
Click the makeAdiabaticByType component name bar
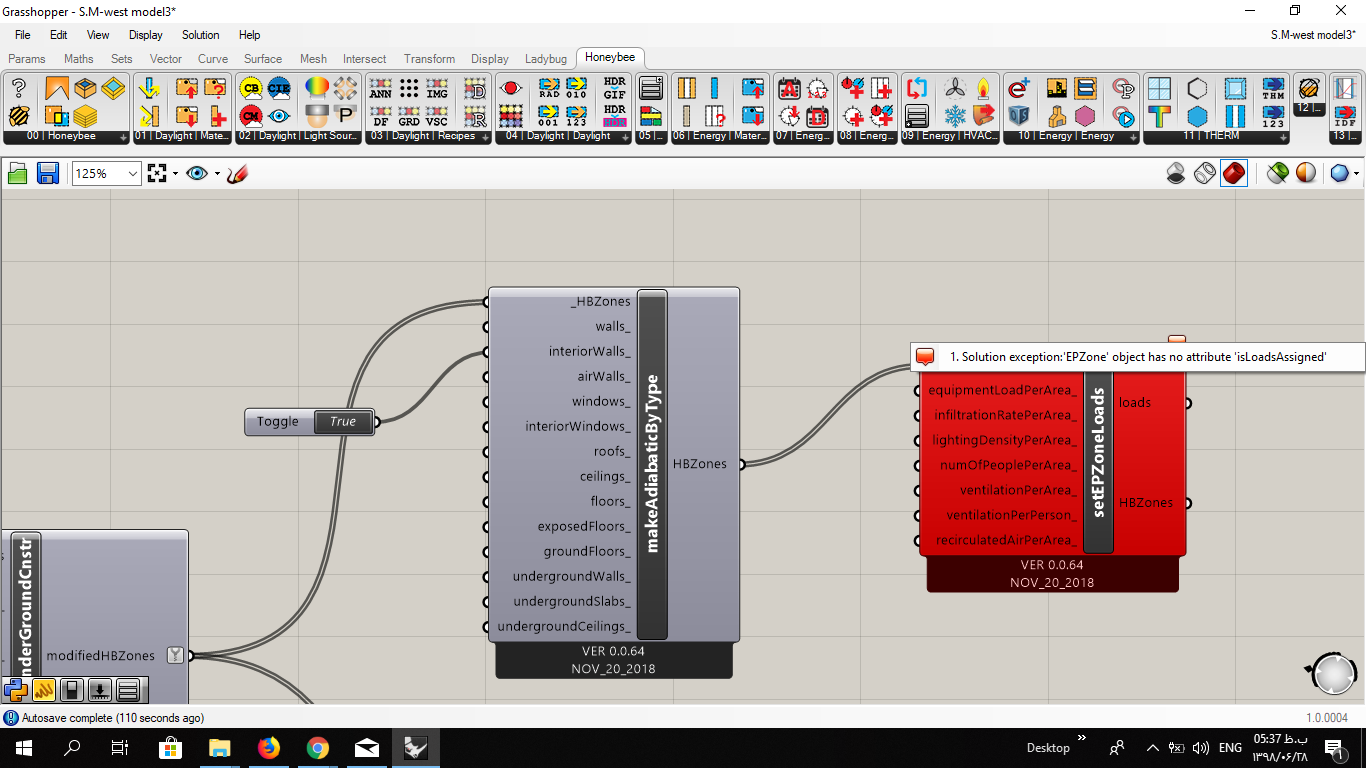point(652,464)
